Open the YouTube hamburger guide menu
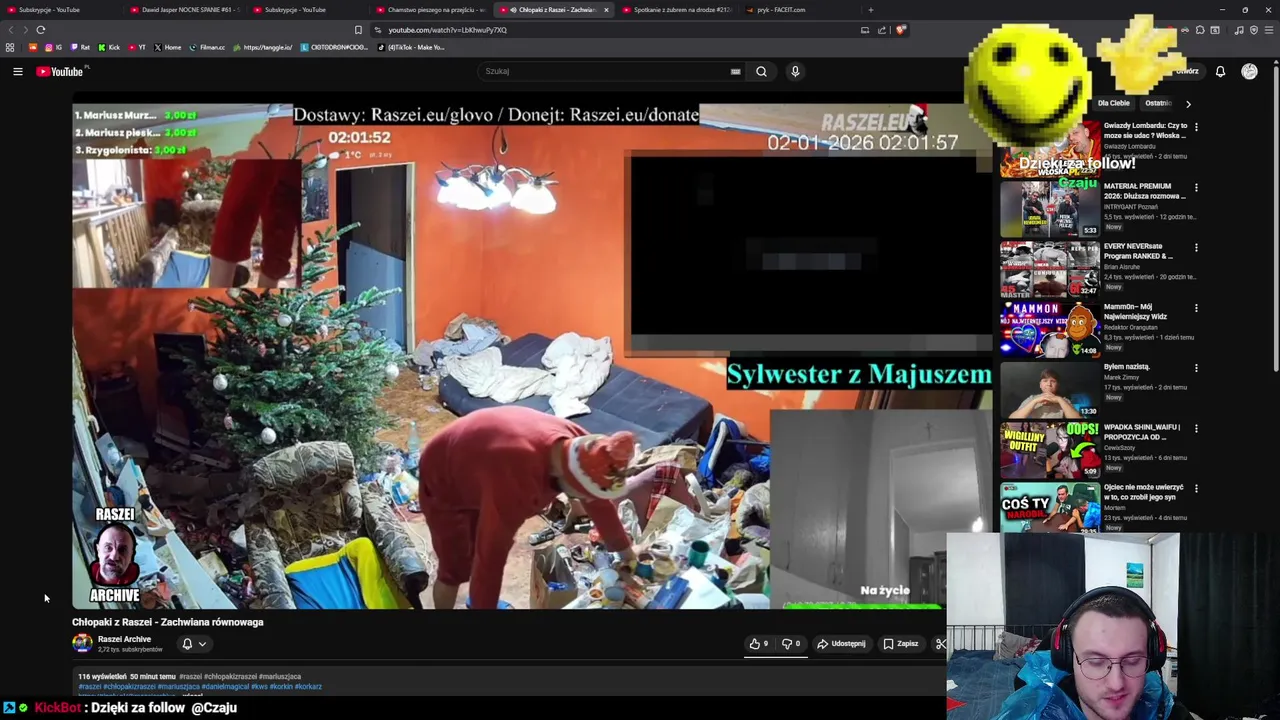The image size is (1280, 720). click(x=17, y=71)
